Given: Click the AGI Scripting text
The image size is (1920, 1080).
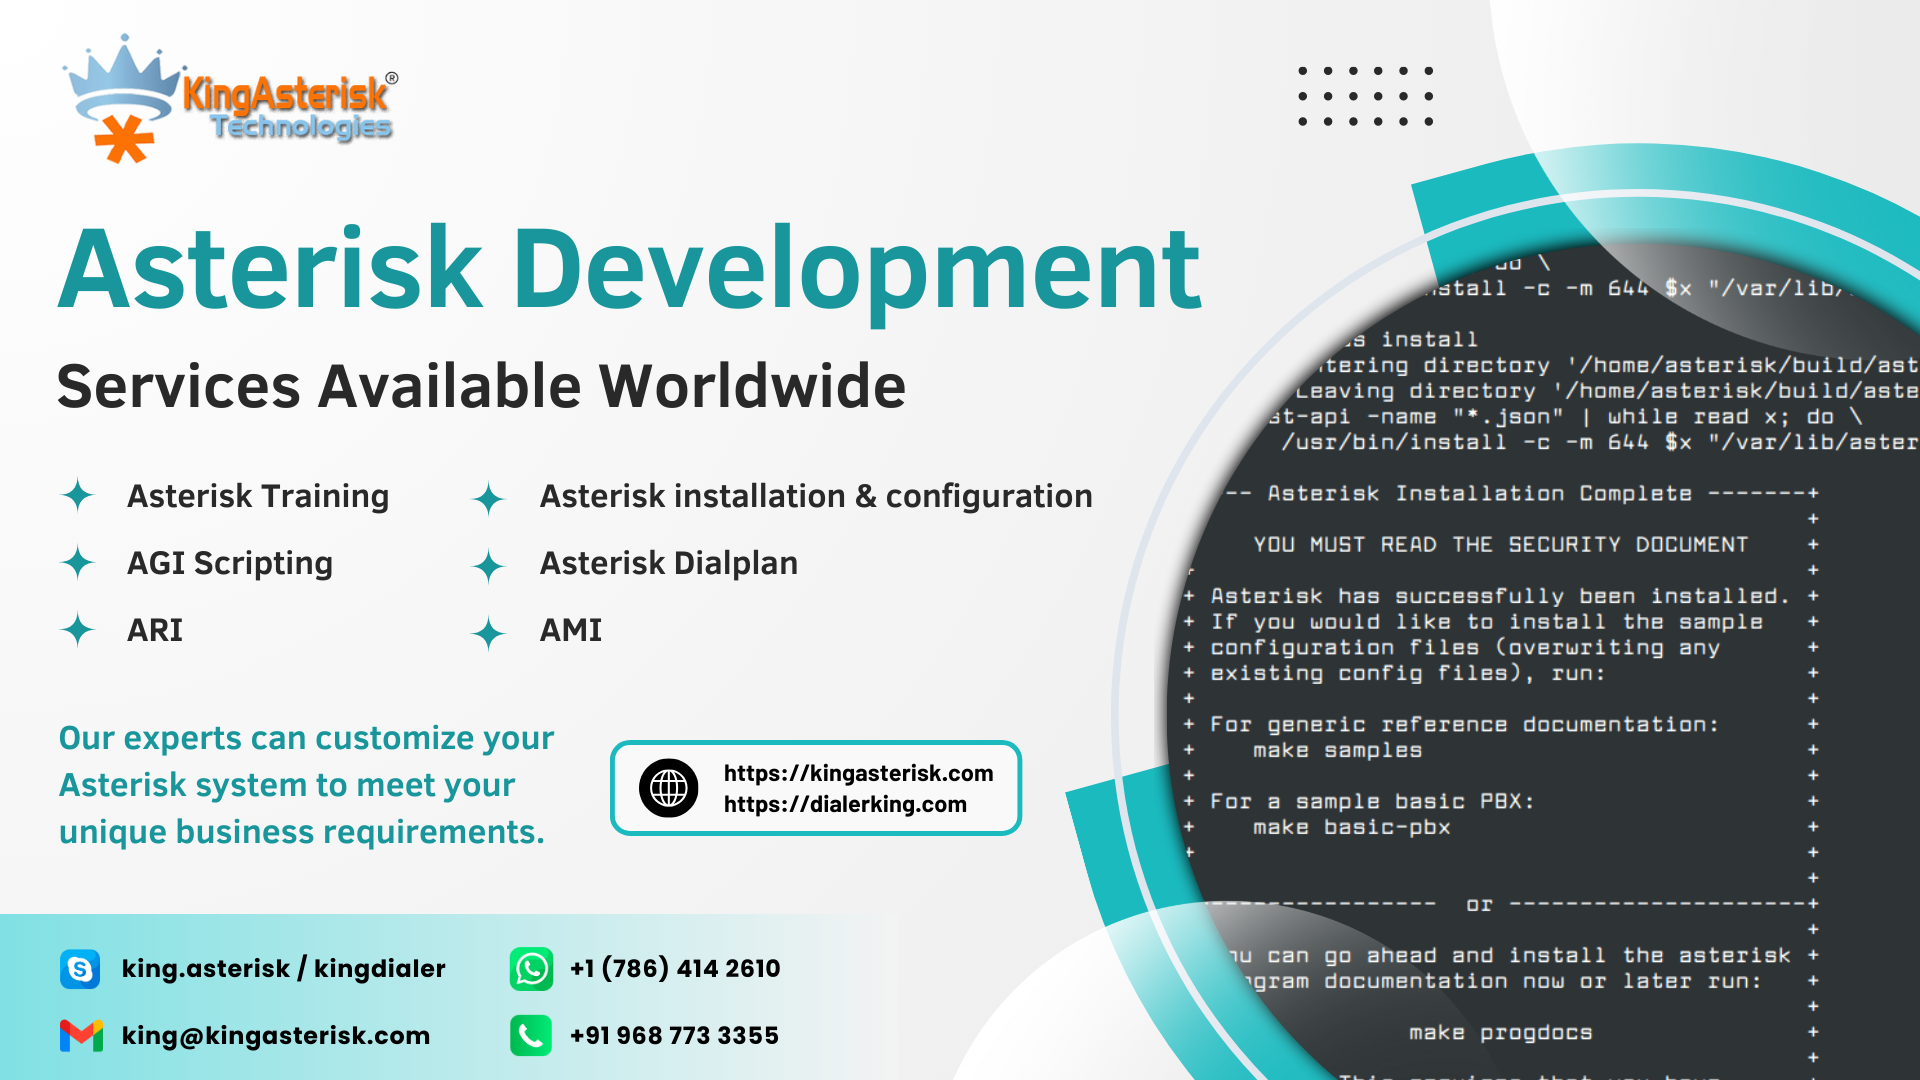Looking at the screenshot, I should click(230, 563).
